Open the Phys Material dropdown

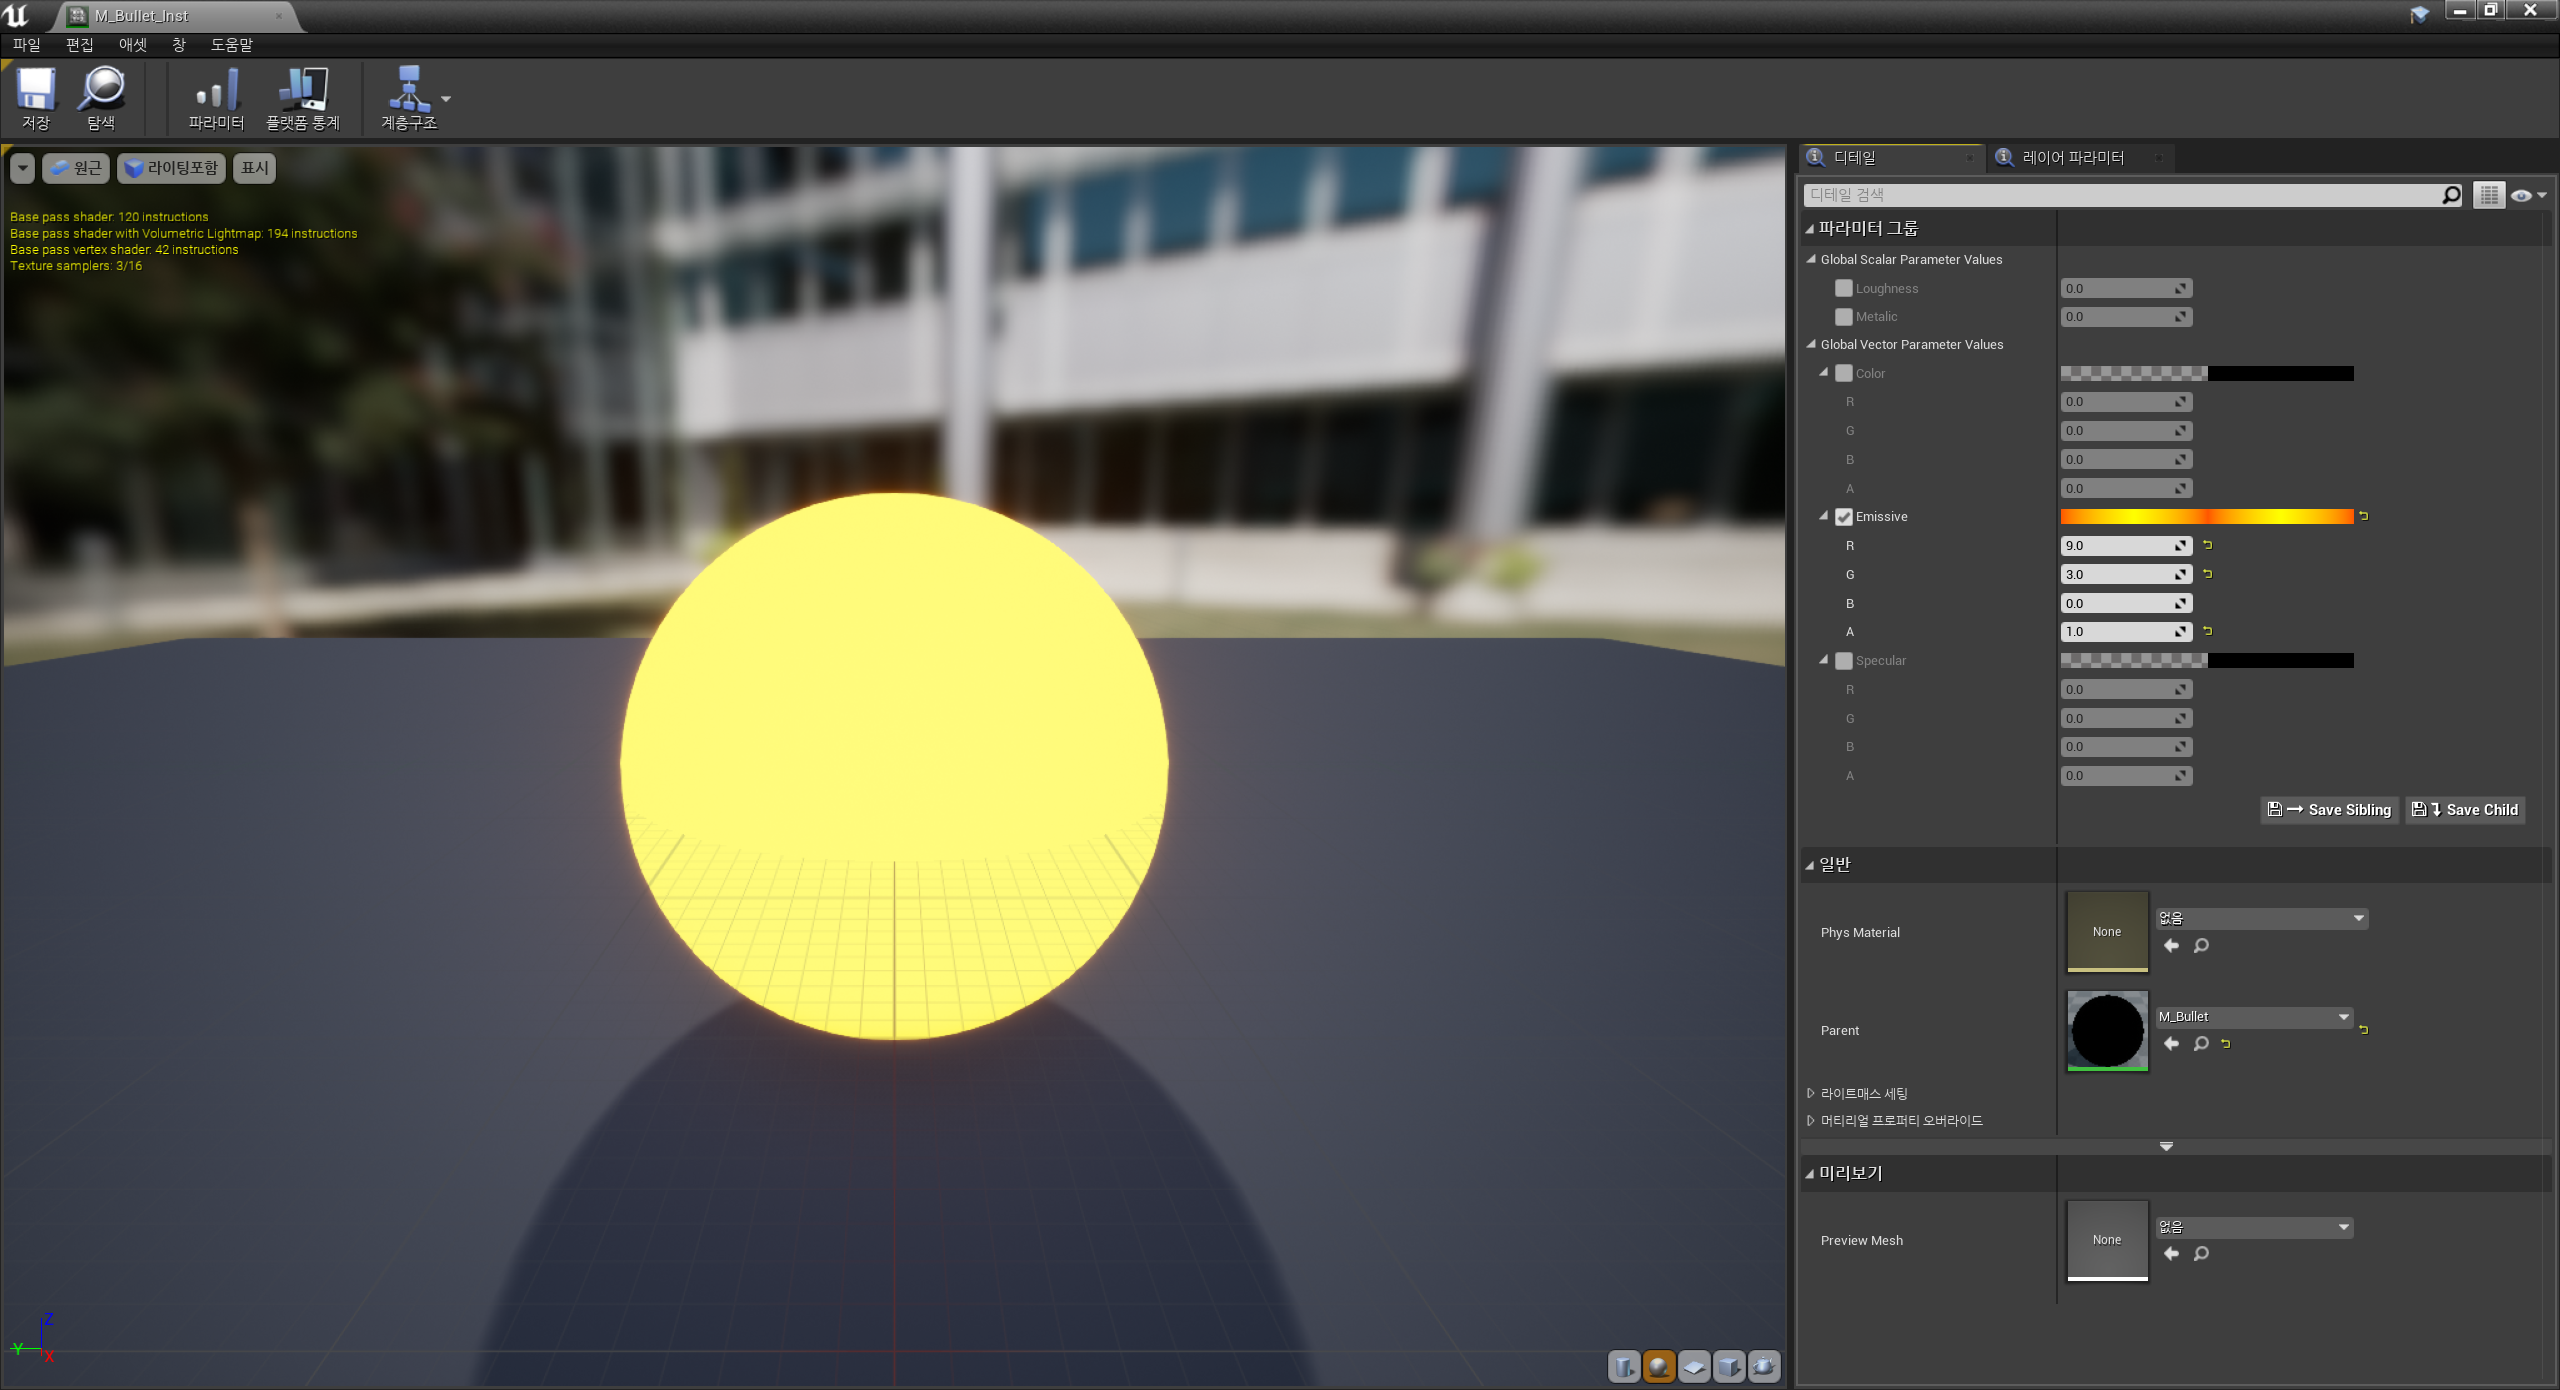[x=2262, y=918]
